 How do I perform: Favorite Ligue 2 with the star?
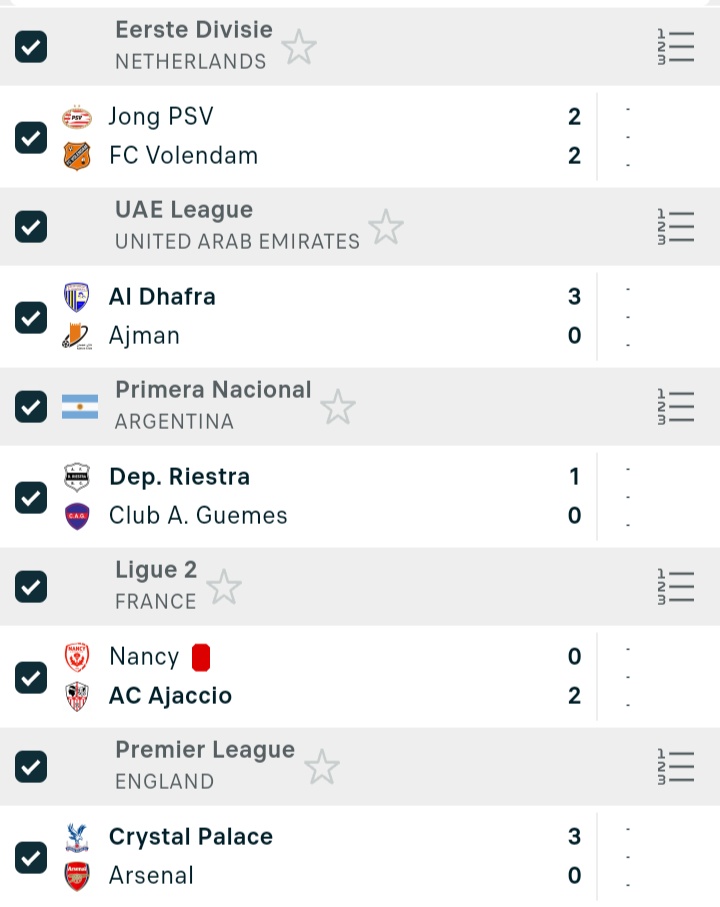(x=223, y=587)
